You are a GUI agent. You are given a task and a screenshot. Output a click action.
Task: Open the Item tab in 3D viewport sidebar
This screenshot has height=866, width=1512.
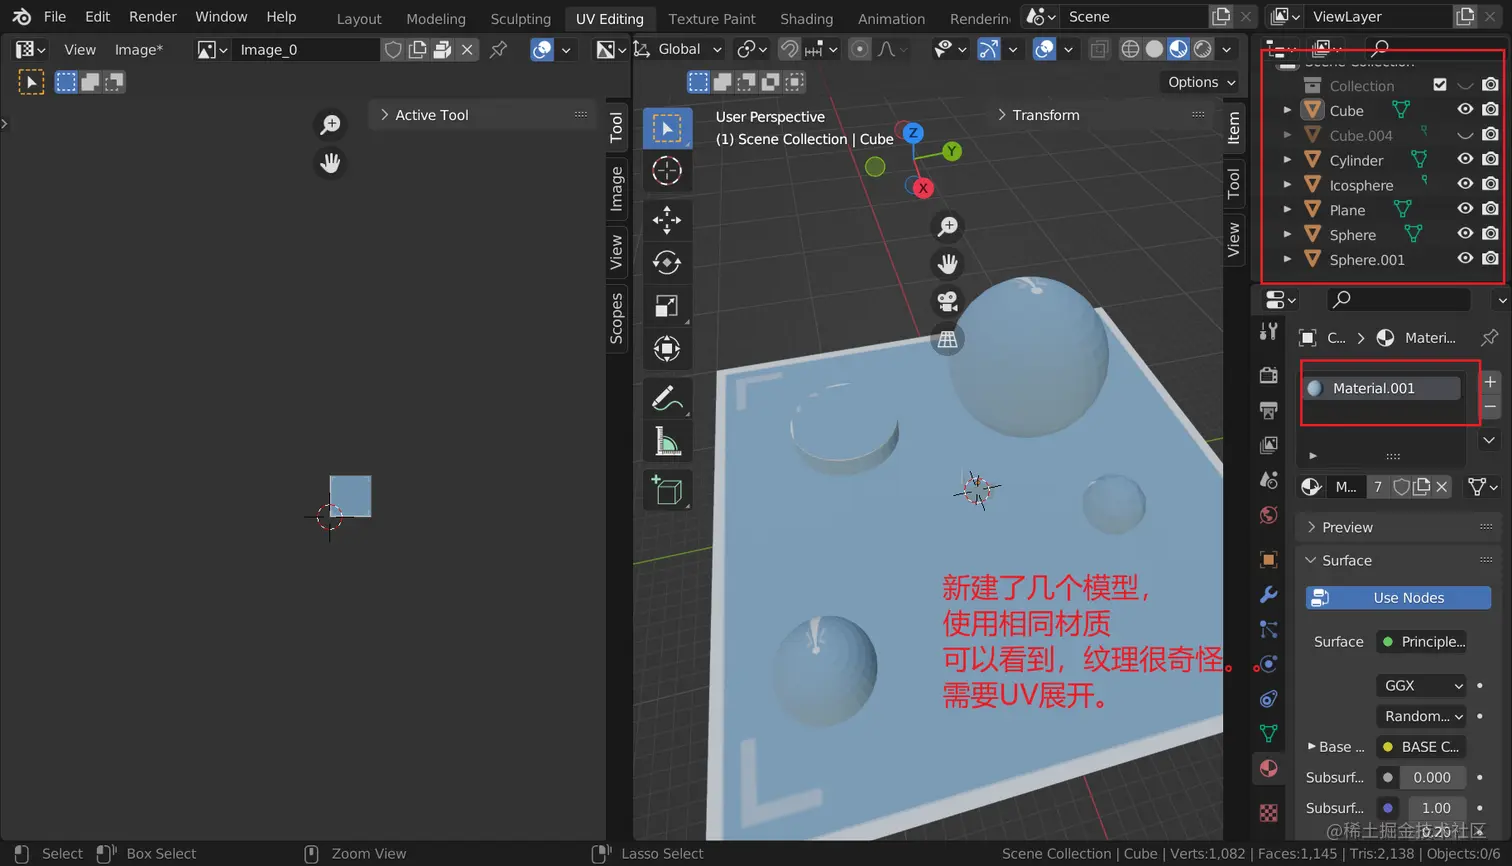point(1234,127)
